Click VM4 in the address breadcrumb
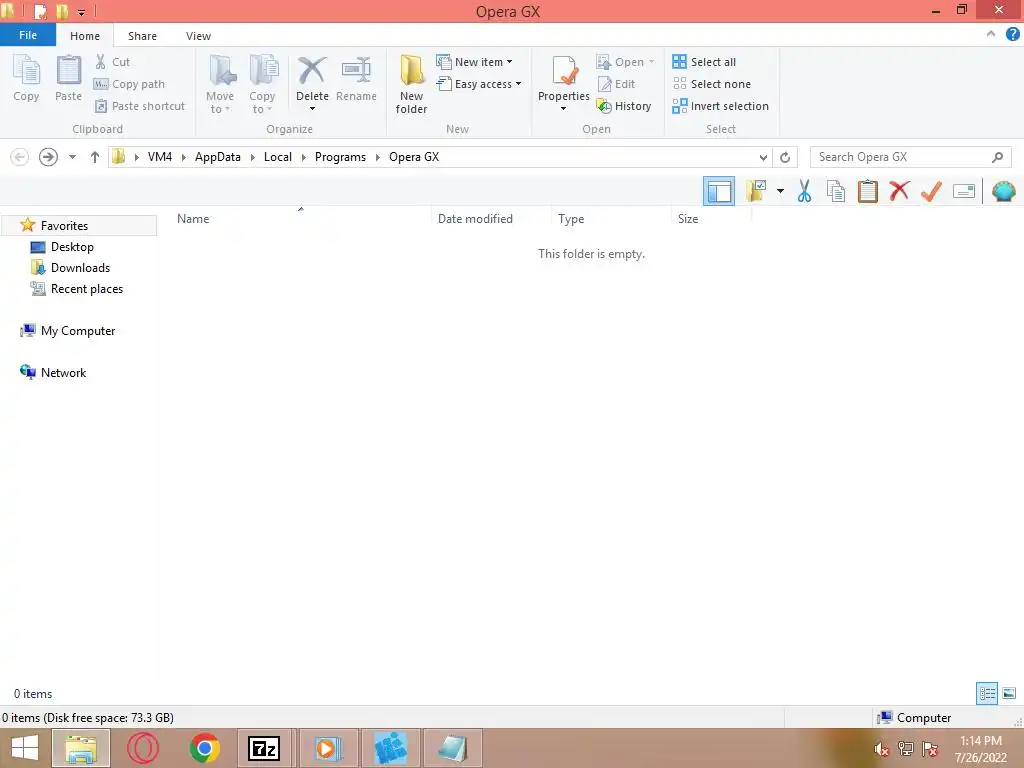This screenshot has height=768, width=1024. click(160, 157)
